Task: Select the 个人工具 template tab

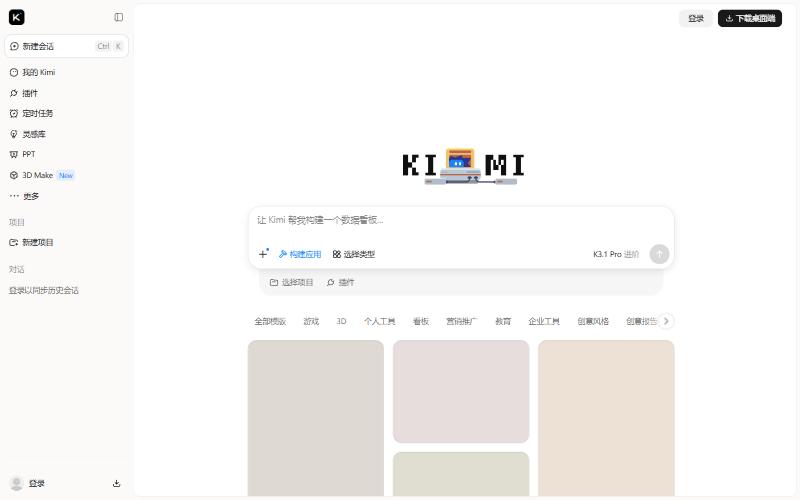Action: coord(380,321)
